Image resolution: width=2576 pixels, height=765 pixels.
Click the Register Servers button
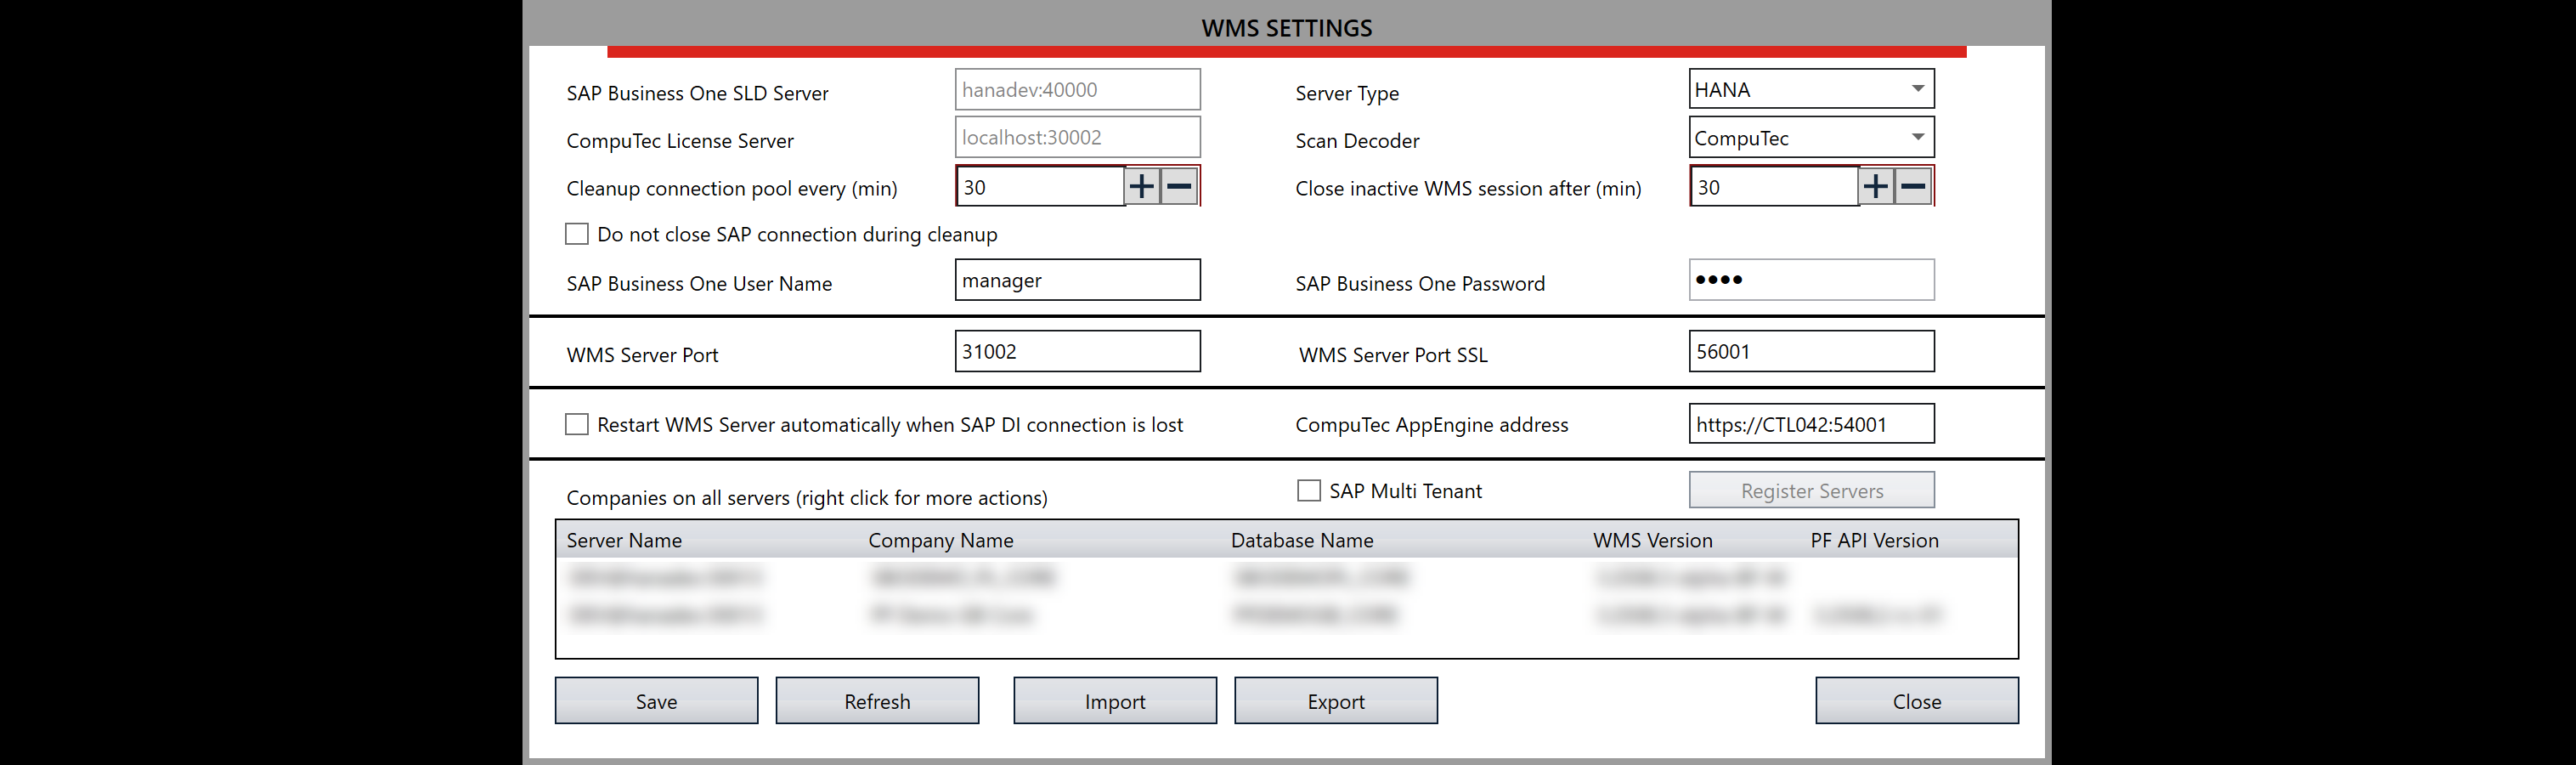1811,490
